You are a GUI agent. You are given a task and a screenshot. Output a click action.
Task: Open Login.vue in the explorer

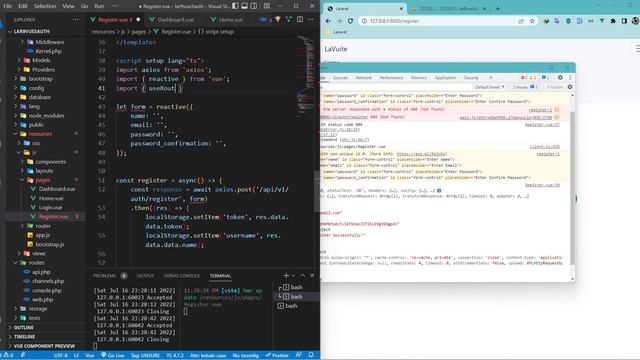tap(50, 207)
